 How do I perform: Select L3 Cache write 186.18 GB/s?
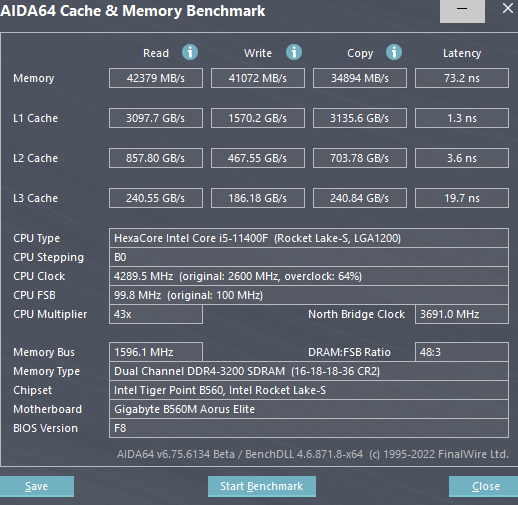click(258, 198)
